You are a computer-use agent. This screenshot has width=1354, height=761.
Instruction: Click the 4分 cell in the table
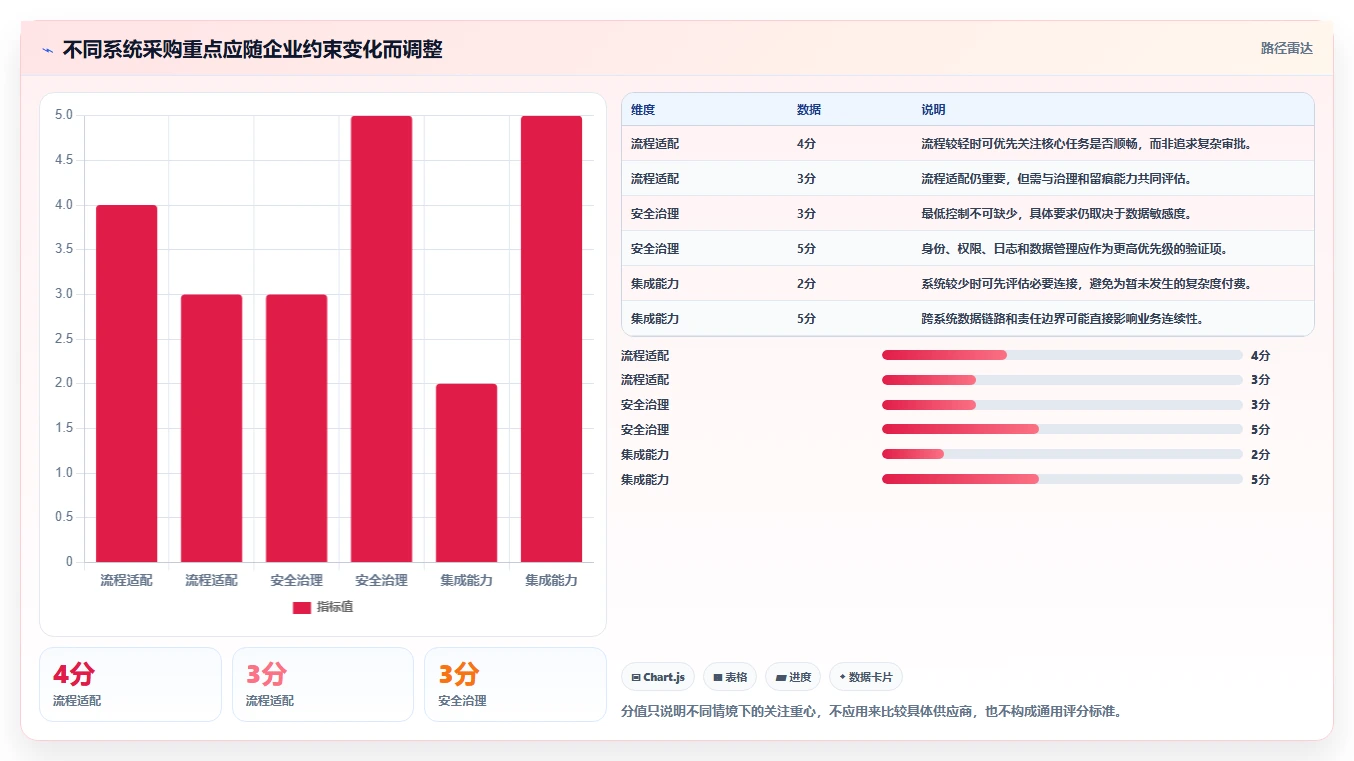806,144
